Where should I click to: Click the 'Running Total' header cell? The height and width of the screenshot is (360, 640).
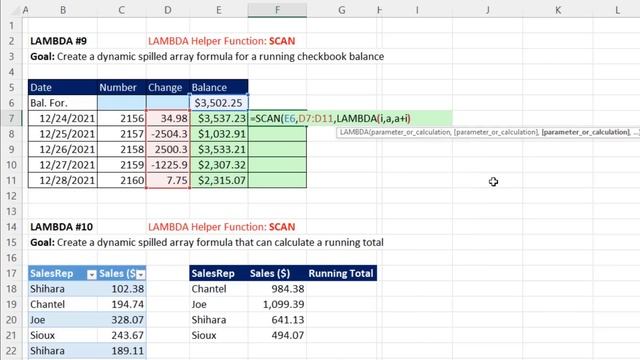(342, 273)
